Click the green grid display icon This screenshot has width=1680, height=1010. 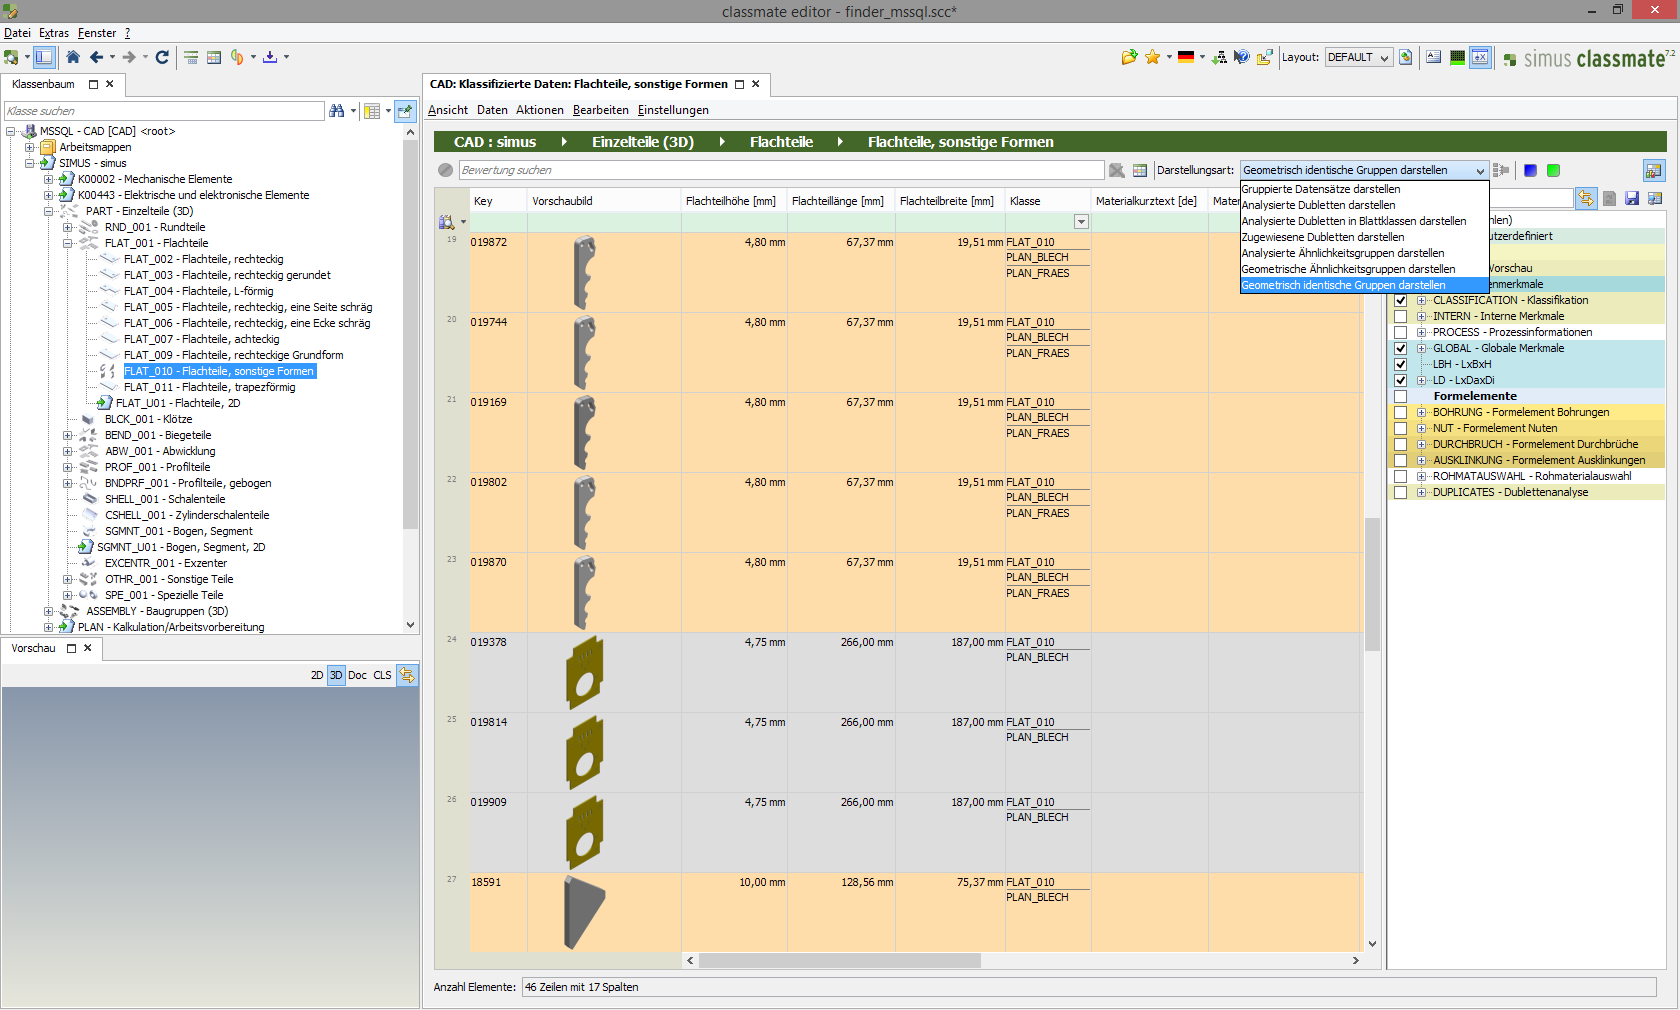pyautogui.click(x=1458, y=57)
